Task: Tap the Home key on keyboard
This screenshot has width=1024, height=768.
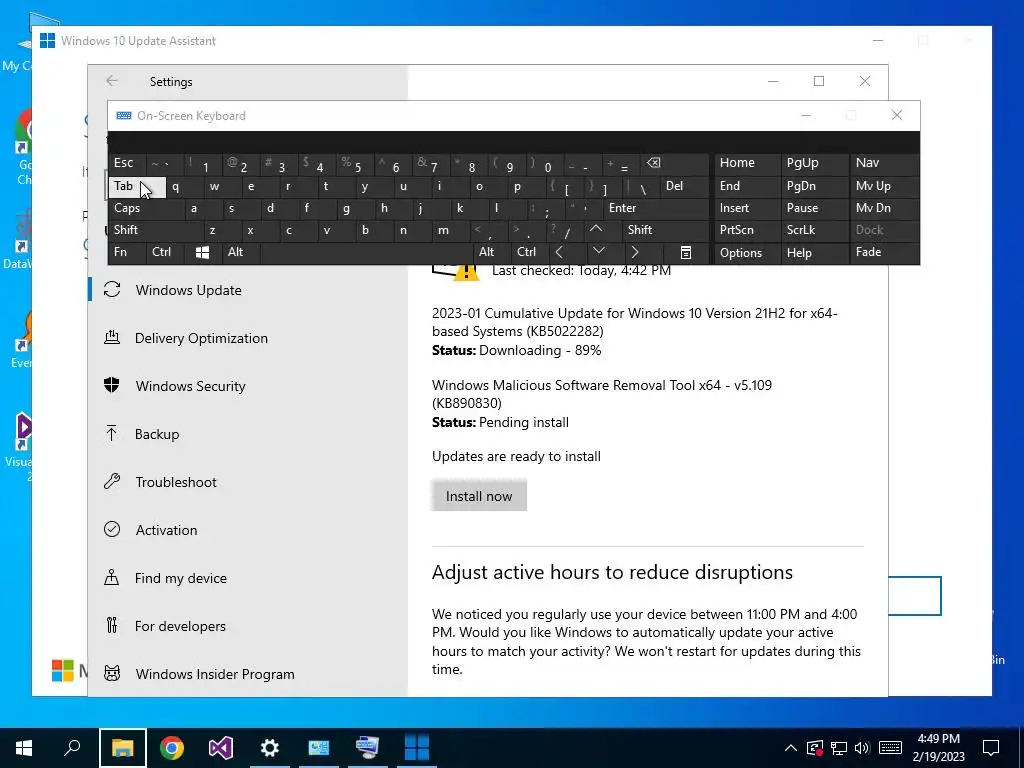Action: click(747, 163)
